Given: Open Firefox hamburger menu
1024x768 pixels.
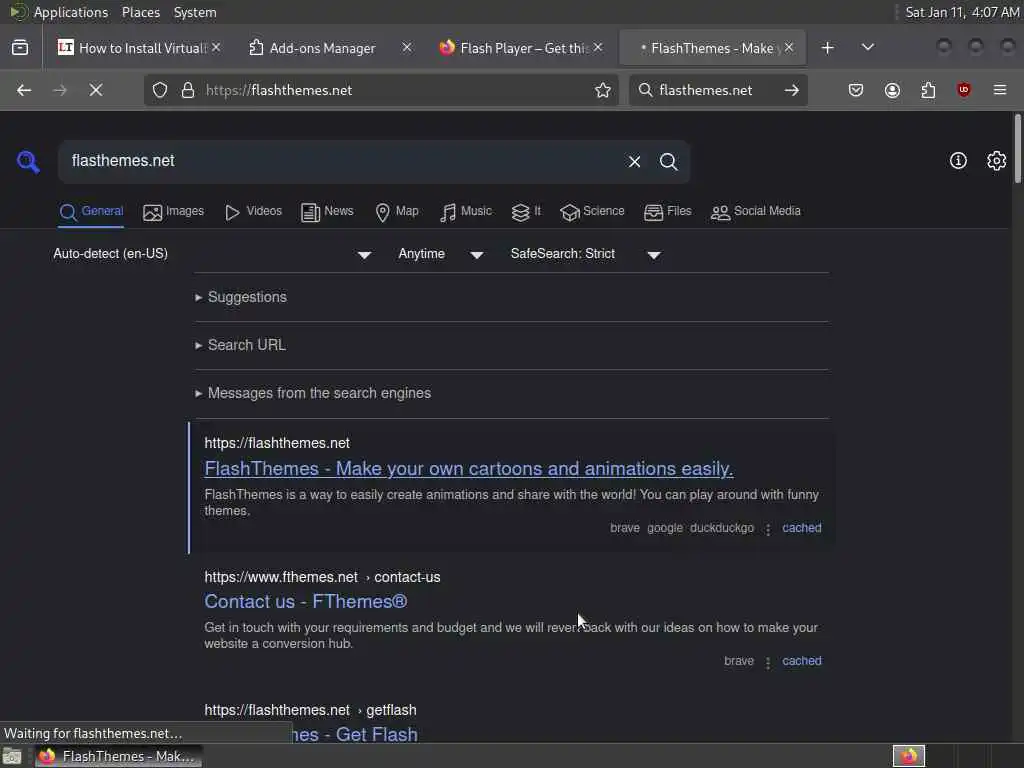Looking at the screenshot, I should click(1000, 90).
